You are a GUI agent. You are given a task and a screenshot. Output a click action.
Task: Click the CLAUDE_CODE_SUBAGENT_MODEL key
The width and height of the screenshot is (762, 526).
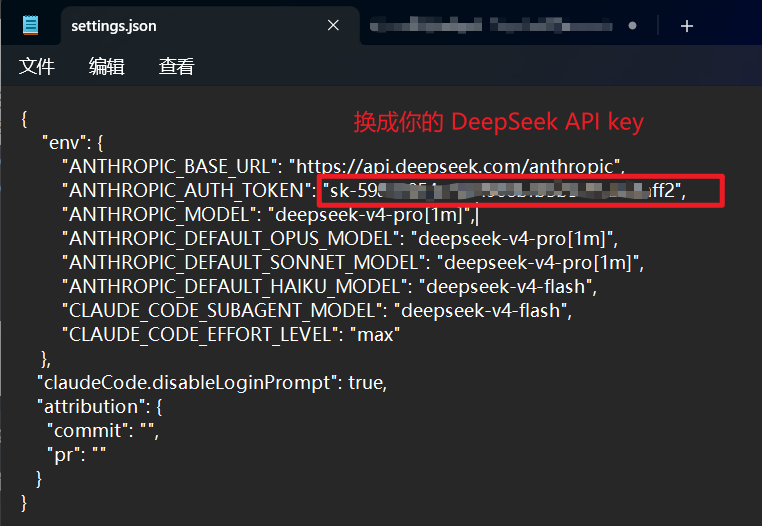pyautogui.click(x=225, y=311)
